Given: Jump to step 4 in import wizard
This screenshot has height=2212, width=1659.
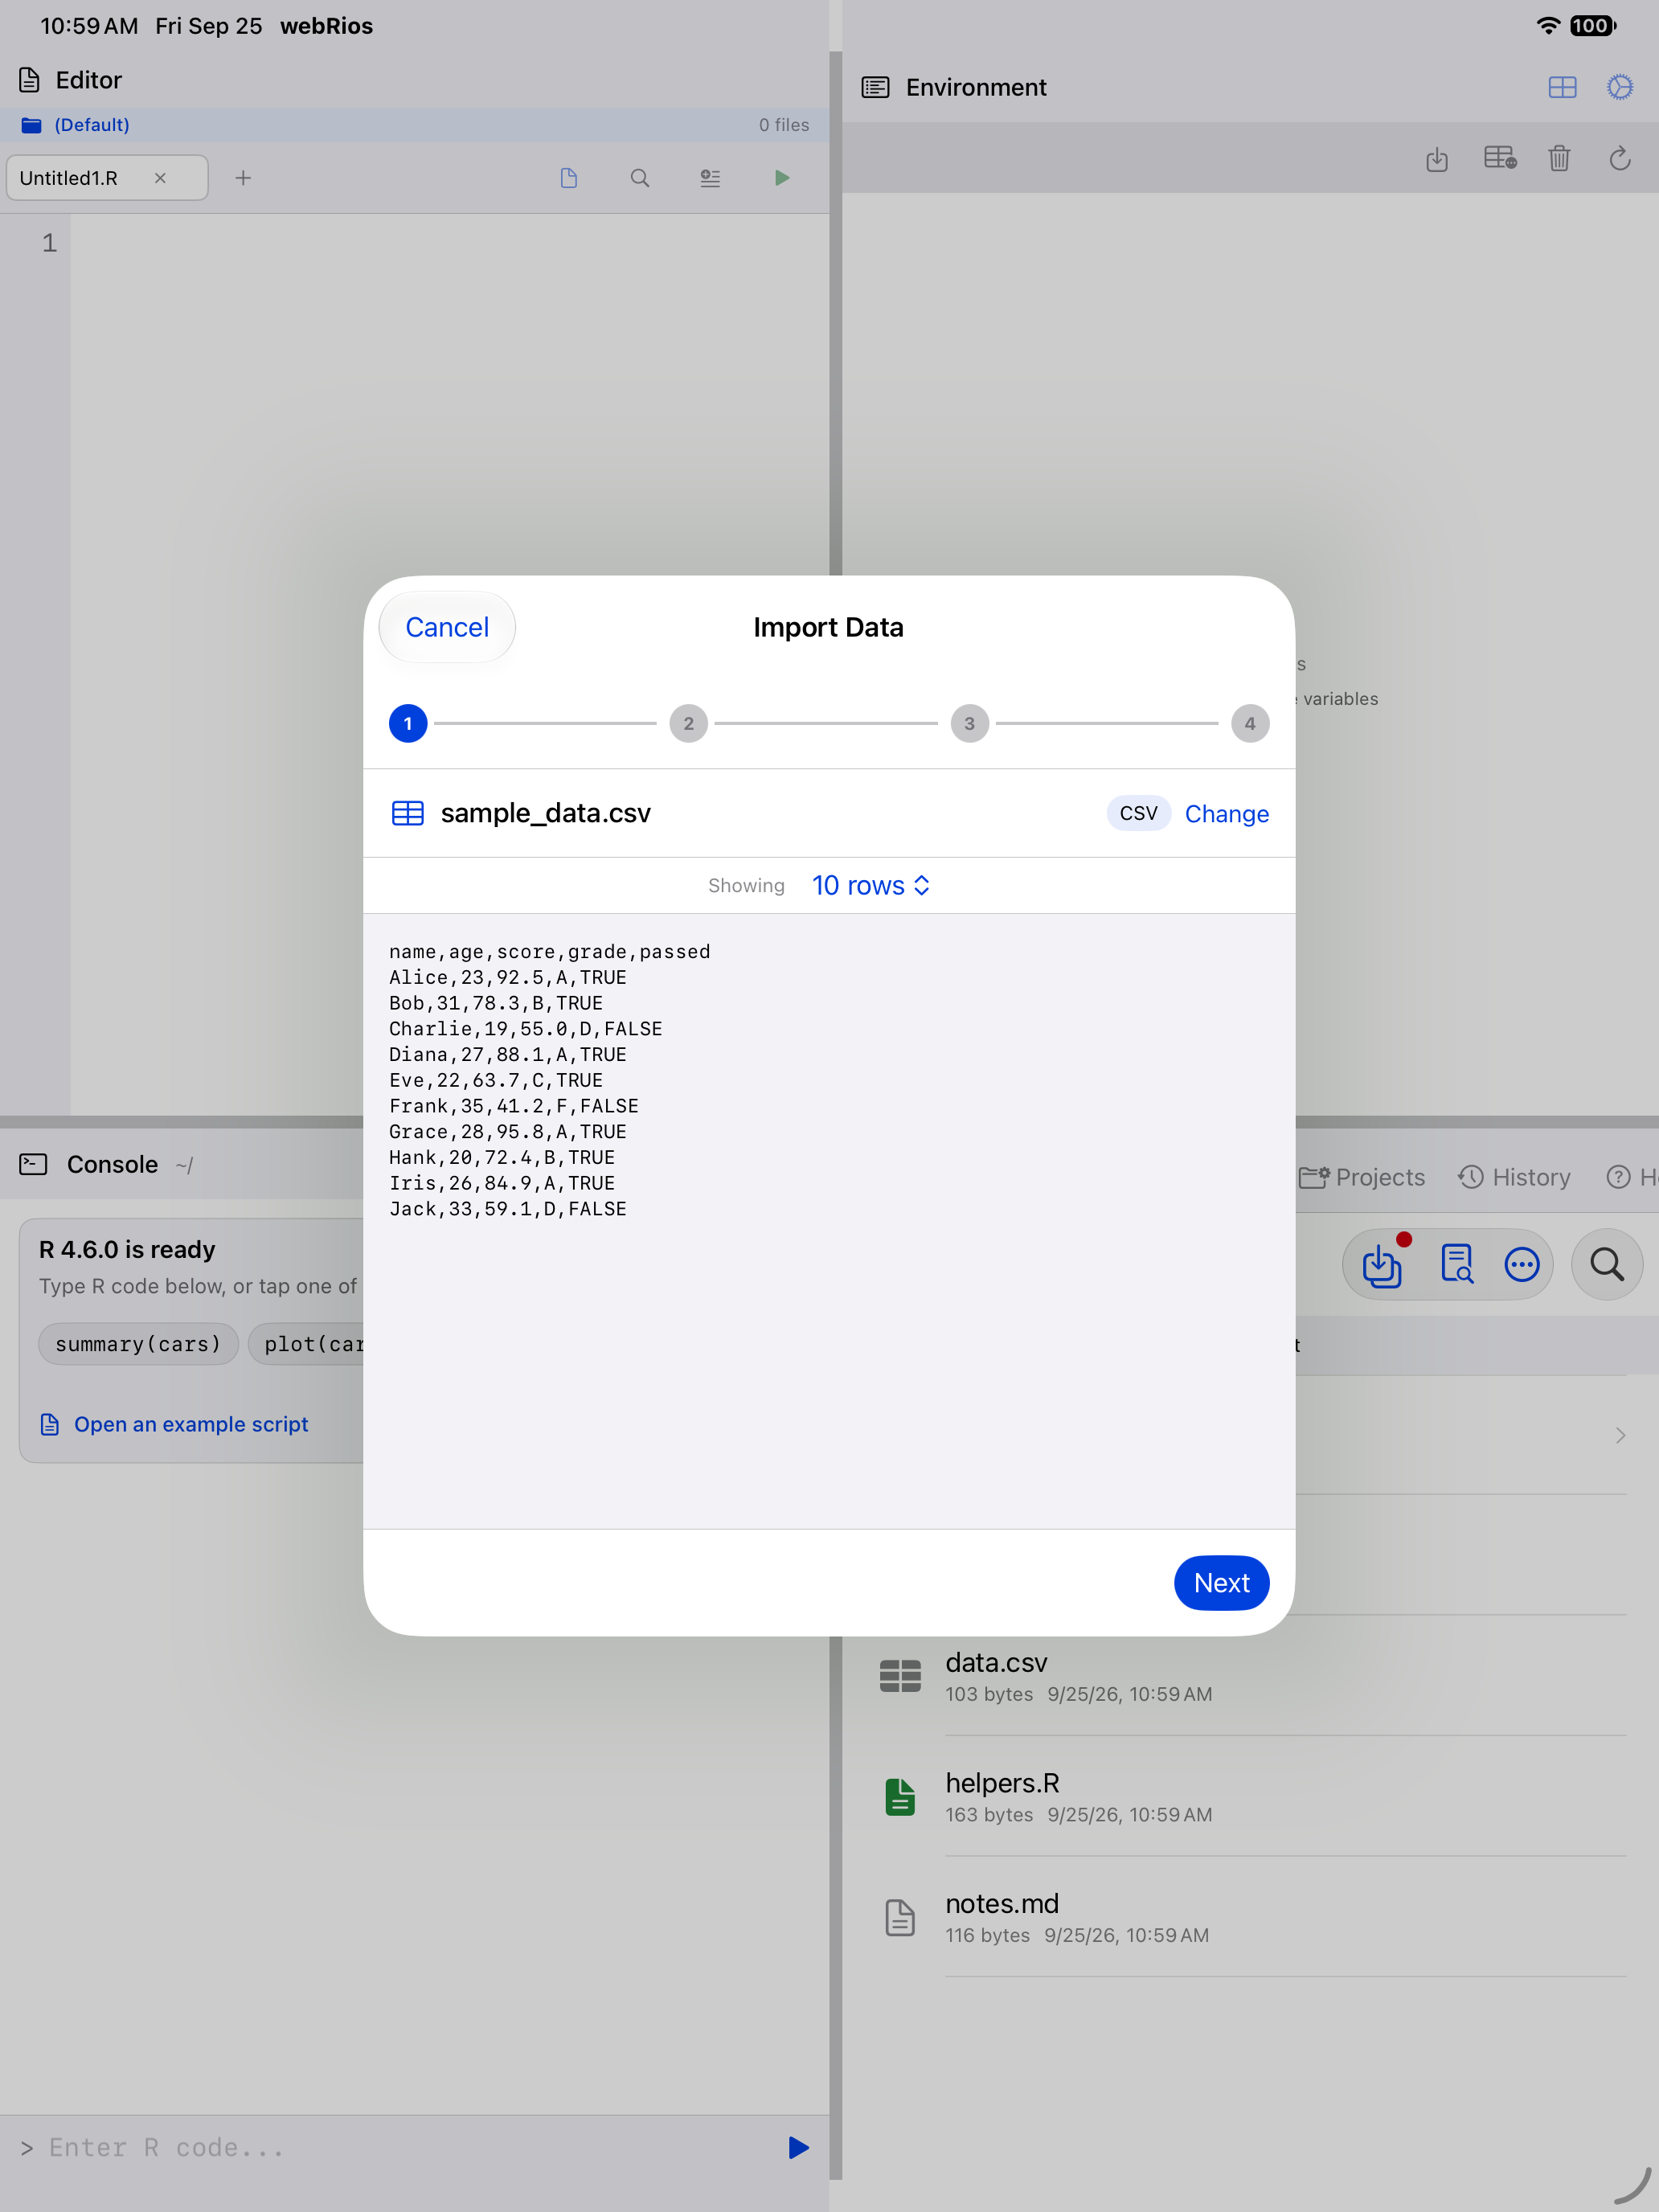Looking at the screenshot, I should click(x=1250, y=723).
